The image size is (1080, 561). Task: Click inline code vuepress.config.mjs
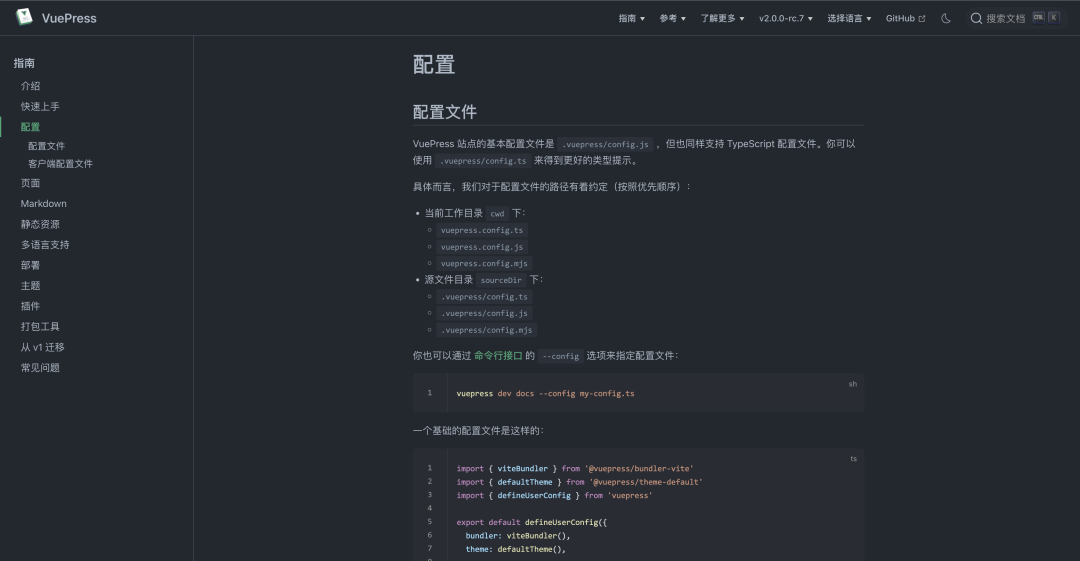[484, 263]
